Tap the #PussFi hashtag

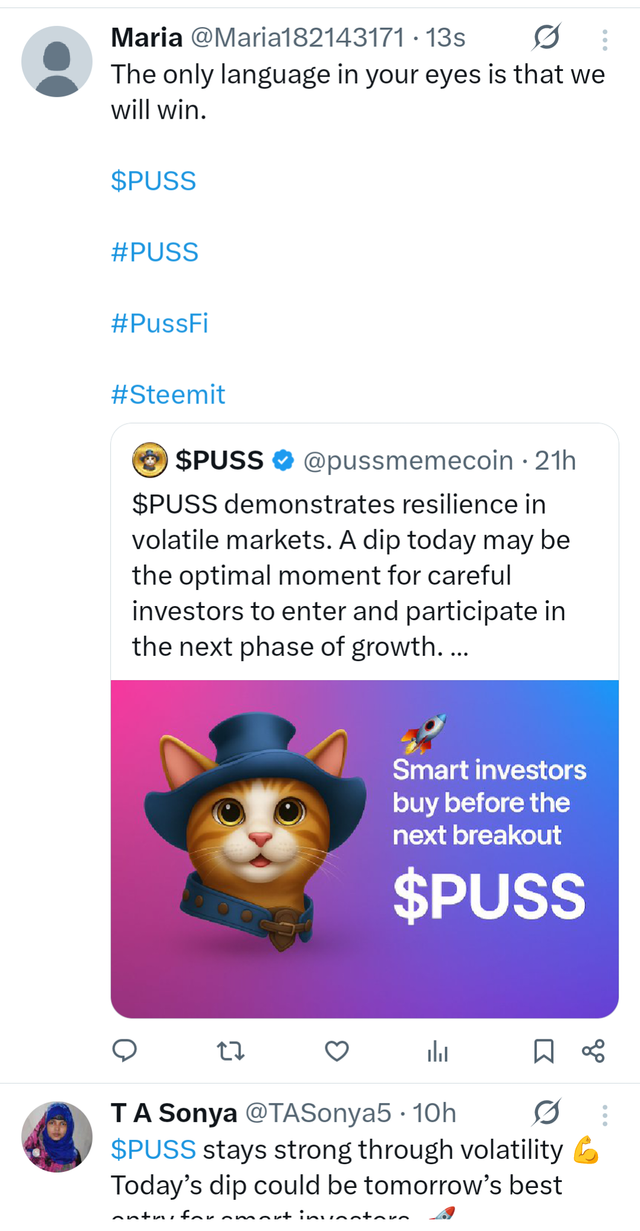[x=160, y=323]
